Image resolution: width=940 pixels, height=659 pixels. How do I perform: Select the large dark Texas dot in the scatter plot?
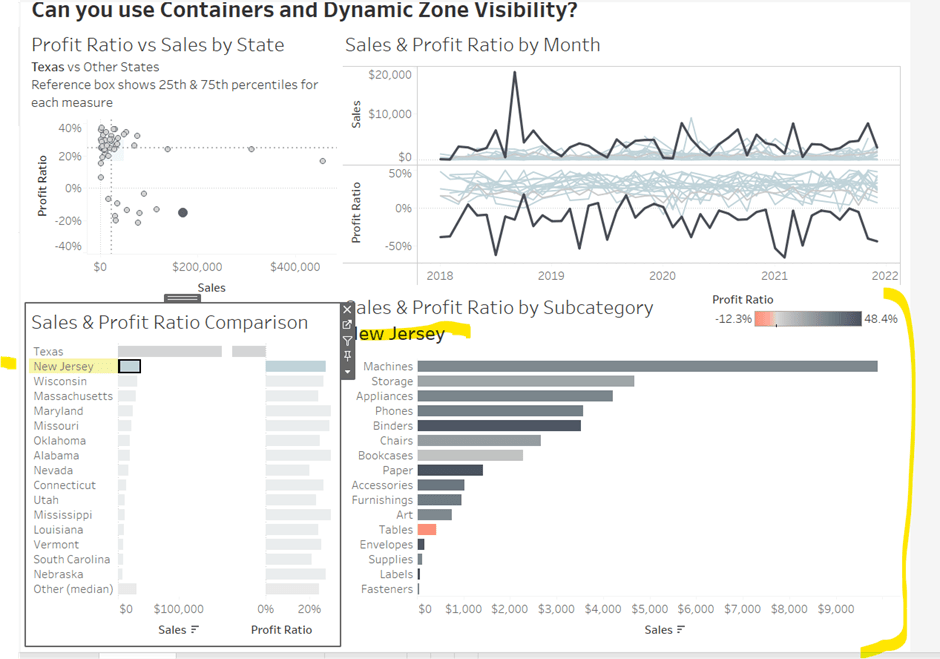coord(182,212)
